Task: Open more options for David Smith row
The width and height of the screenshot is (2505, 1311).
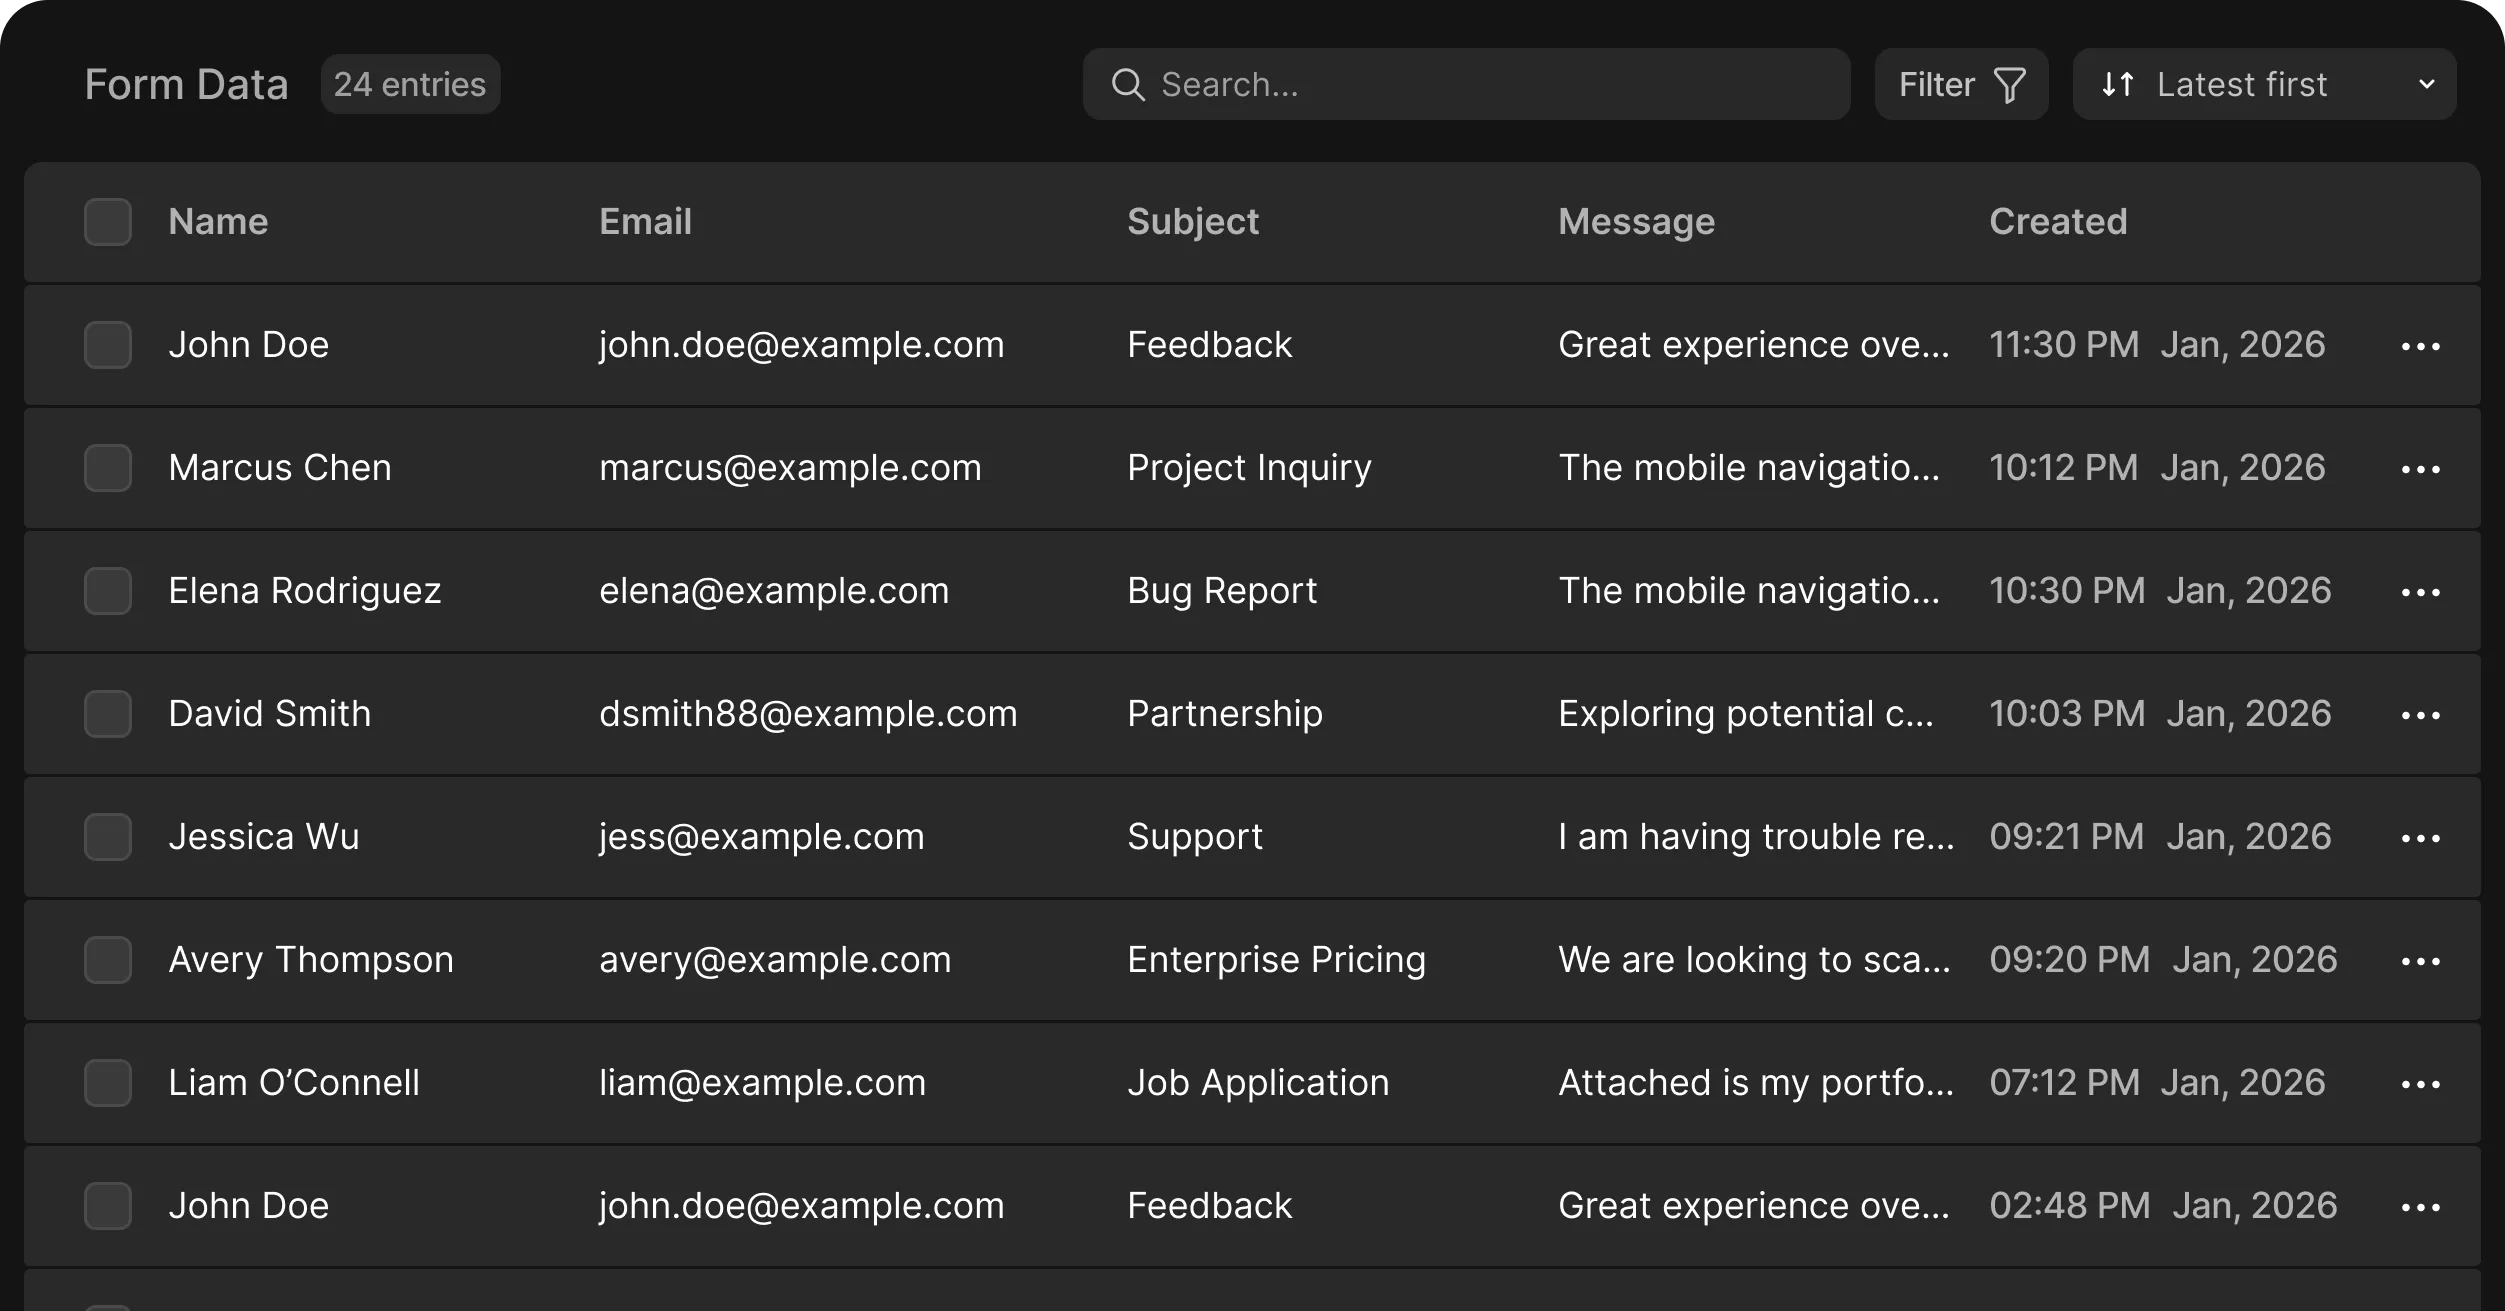Action: 2420,715
